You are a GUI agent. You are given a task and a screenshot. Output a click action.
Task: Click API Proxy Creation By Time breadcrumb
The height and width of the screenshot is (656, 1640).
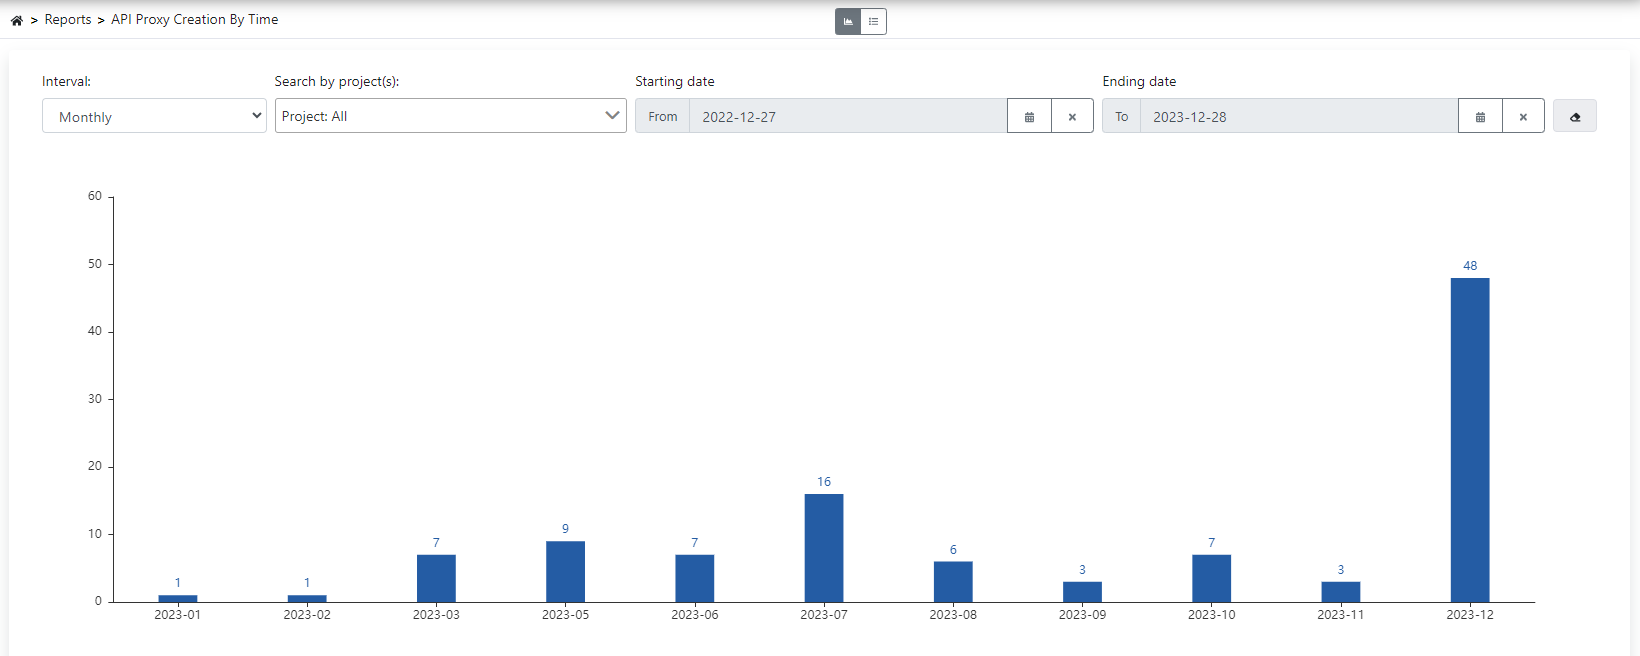pos(194,20)
